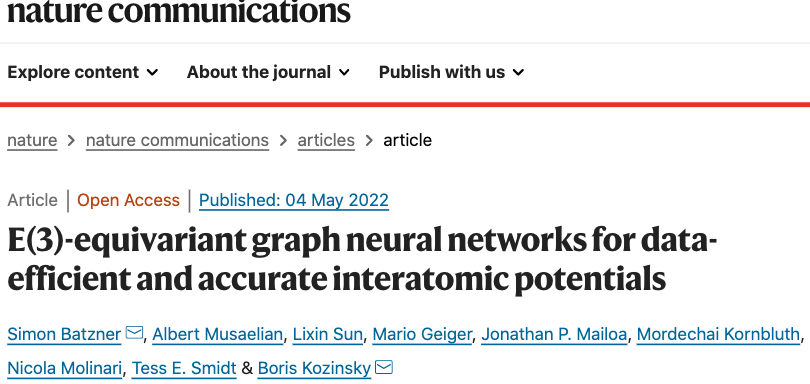Select author Lixin Sun
This screenshot has height=384, width=810.
[328, 334]
